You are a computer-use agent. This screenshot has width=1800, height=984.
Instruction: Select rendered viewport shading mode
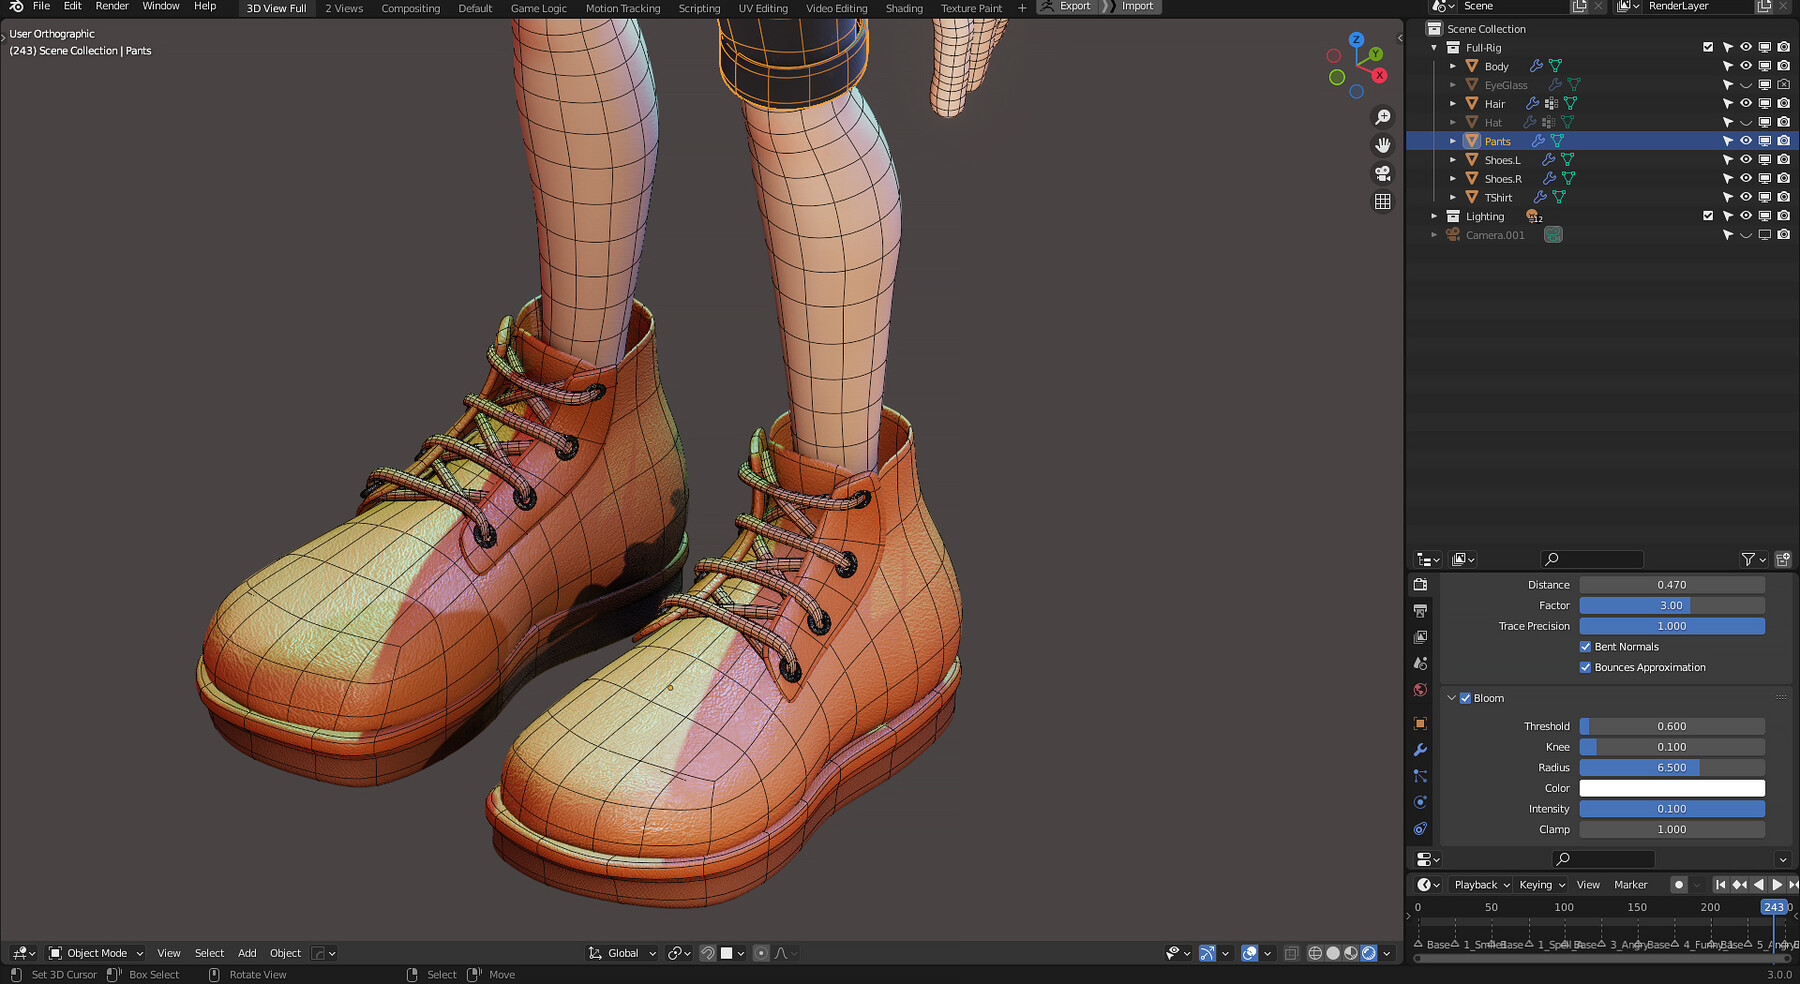pos(1369,953)
